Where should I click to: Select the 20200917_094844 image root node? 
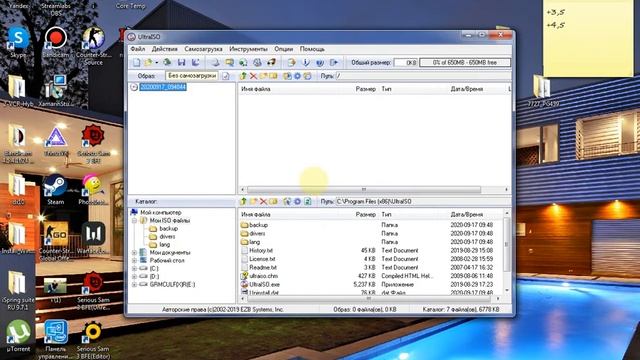(163, 87)
